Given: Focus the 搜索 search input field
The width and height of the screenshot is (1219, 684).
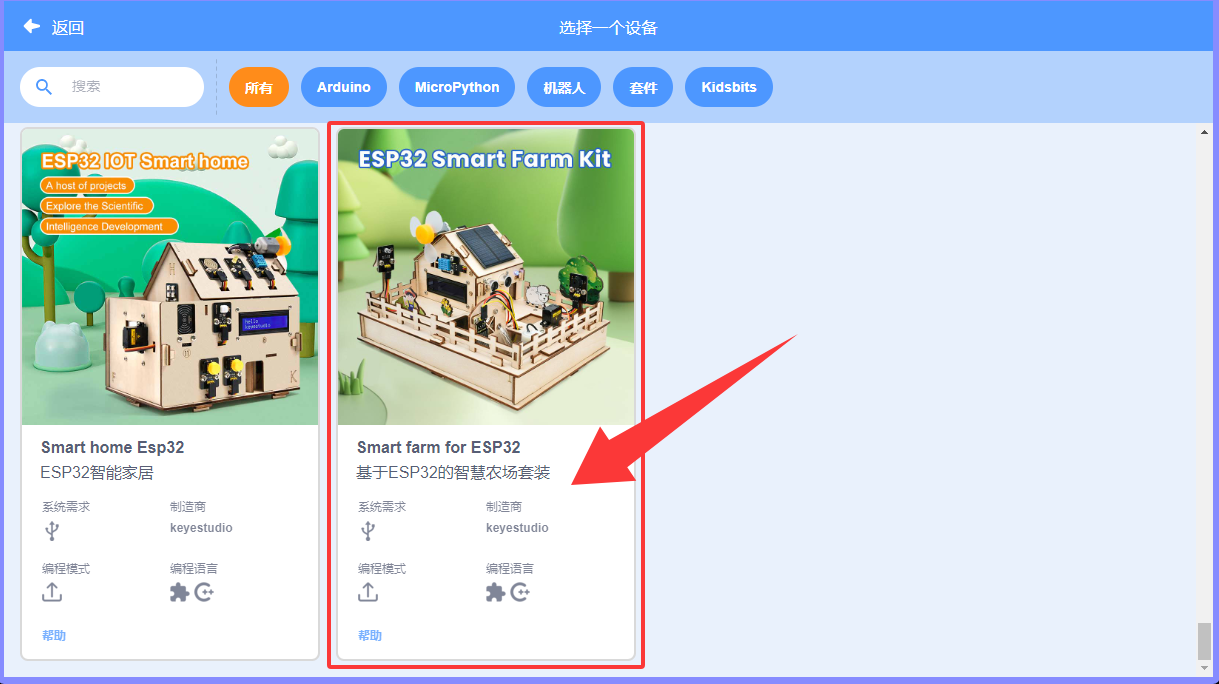Looking at the screenshot, I should tap(112, 87).
